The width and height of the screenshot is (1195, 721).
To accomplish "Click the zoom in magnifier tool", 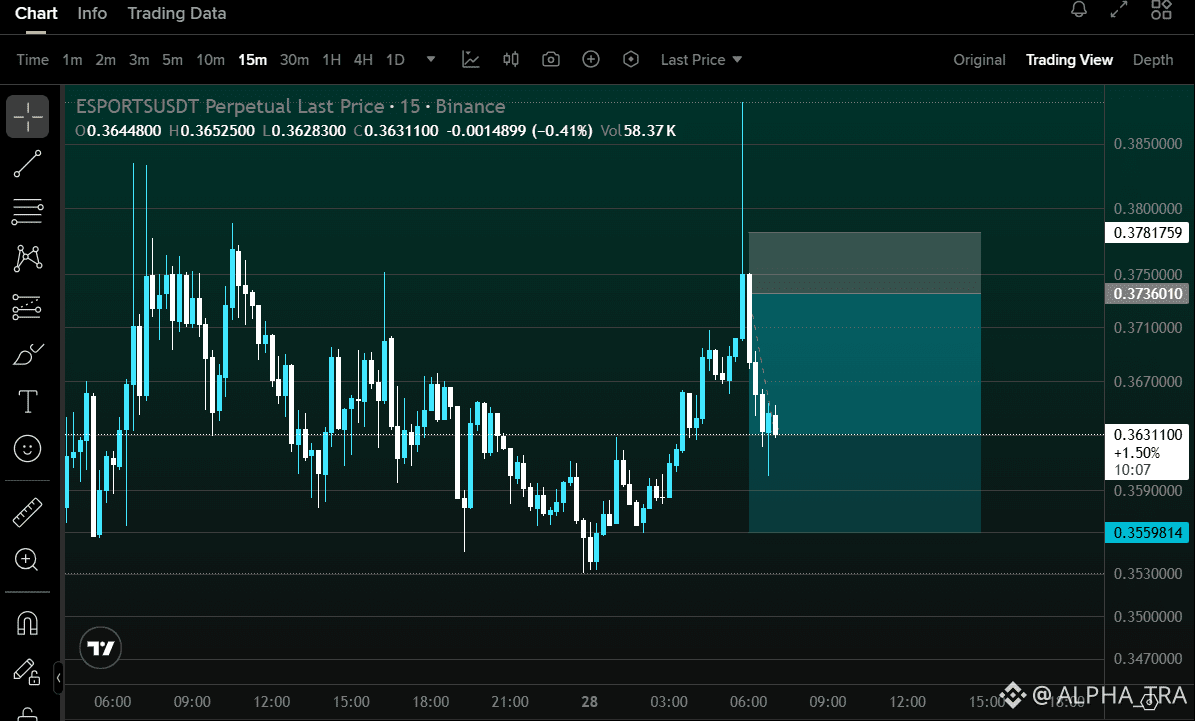I will pos(27,560).
